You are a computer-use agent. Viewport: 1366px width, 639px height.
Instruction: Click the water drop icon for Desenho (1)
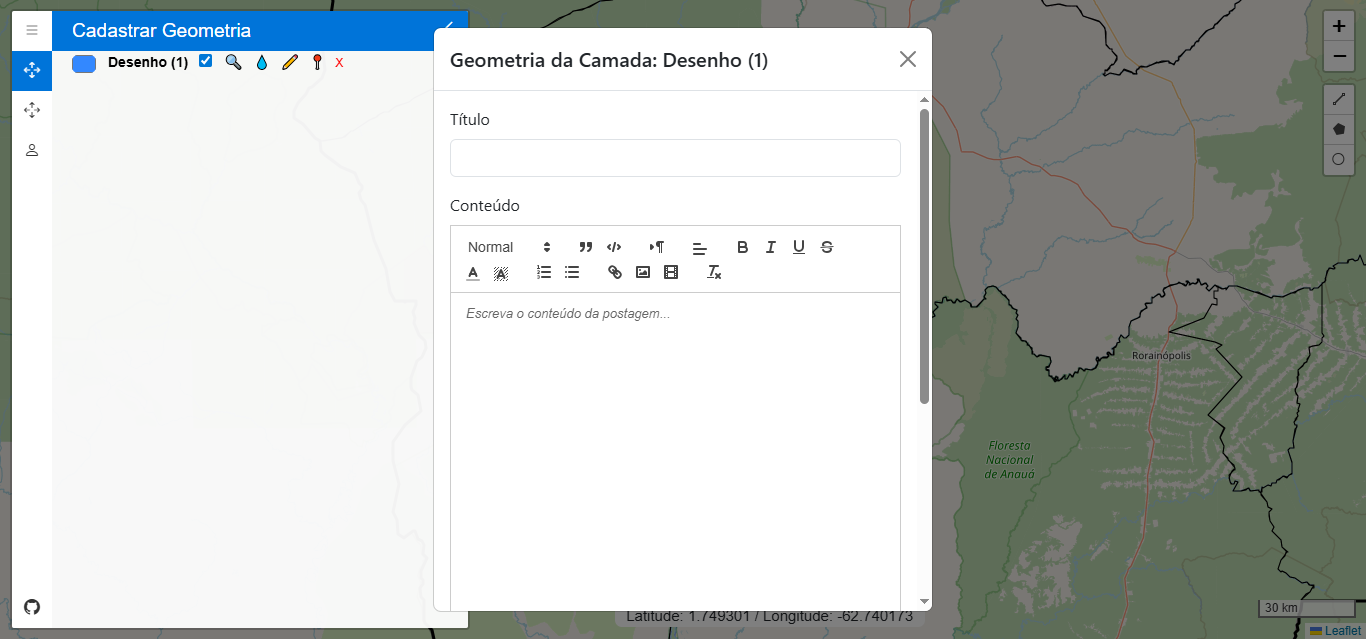(x=262, y=62)
